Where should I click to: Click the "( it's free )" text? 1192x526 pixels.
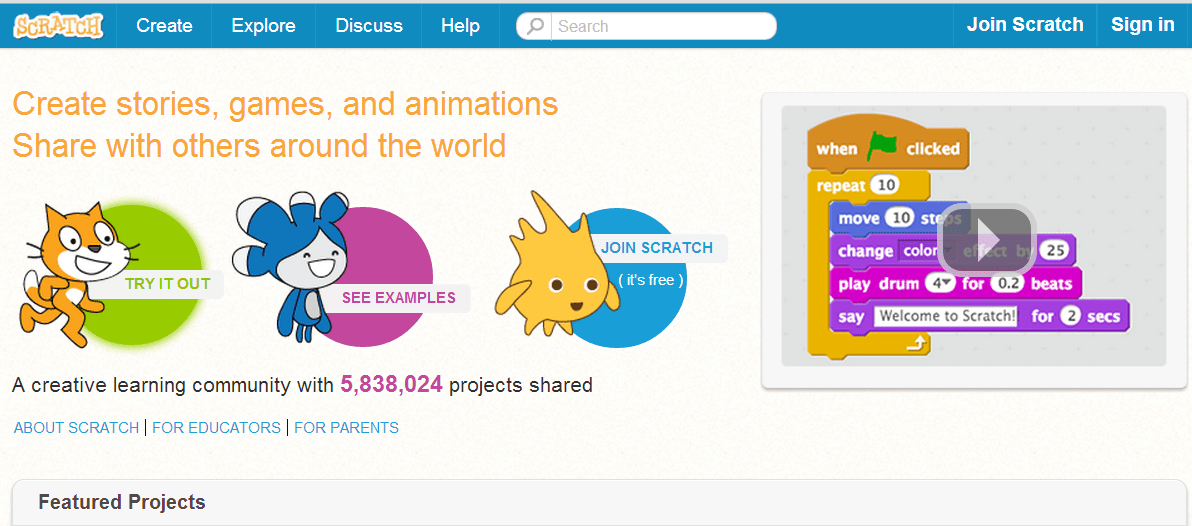[651, 280]
